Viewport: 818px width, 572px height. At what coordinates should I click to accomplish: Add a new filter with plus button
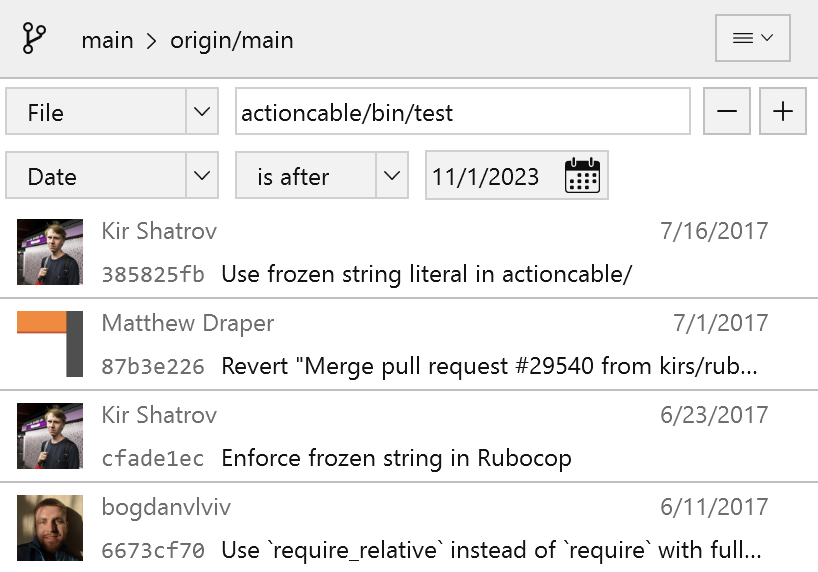pyautogui.click(x=783, y=112)
